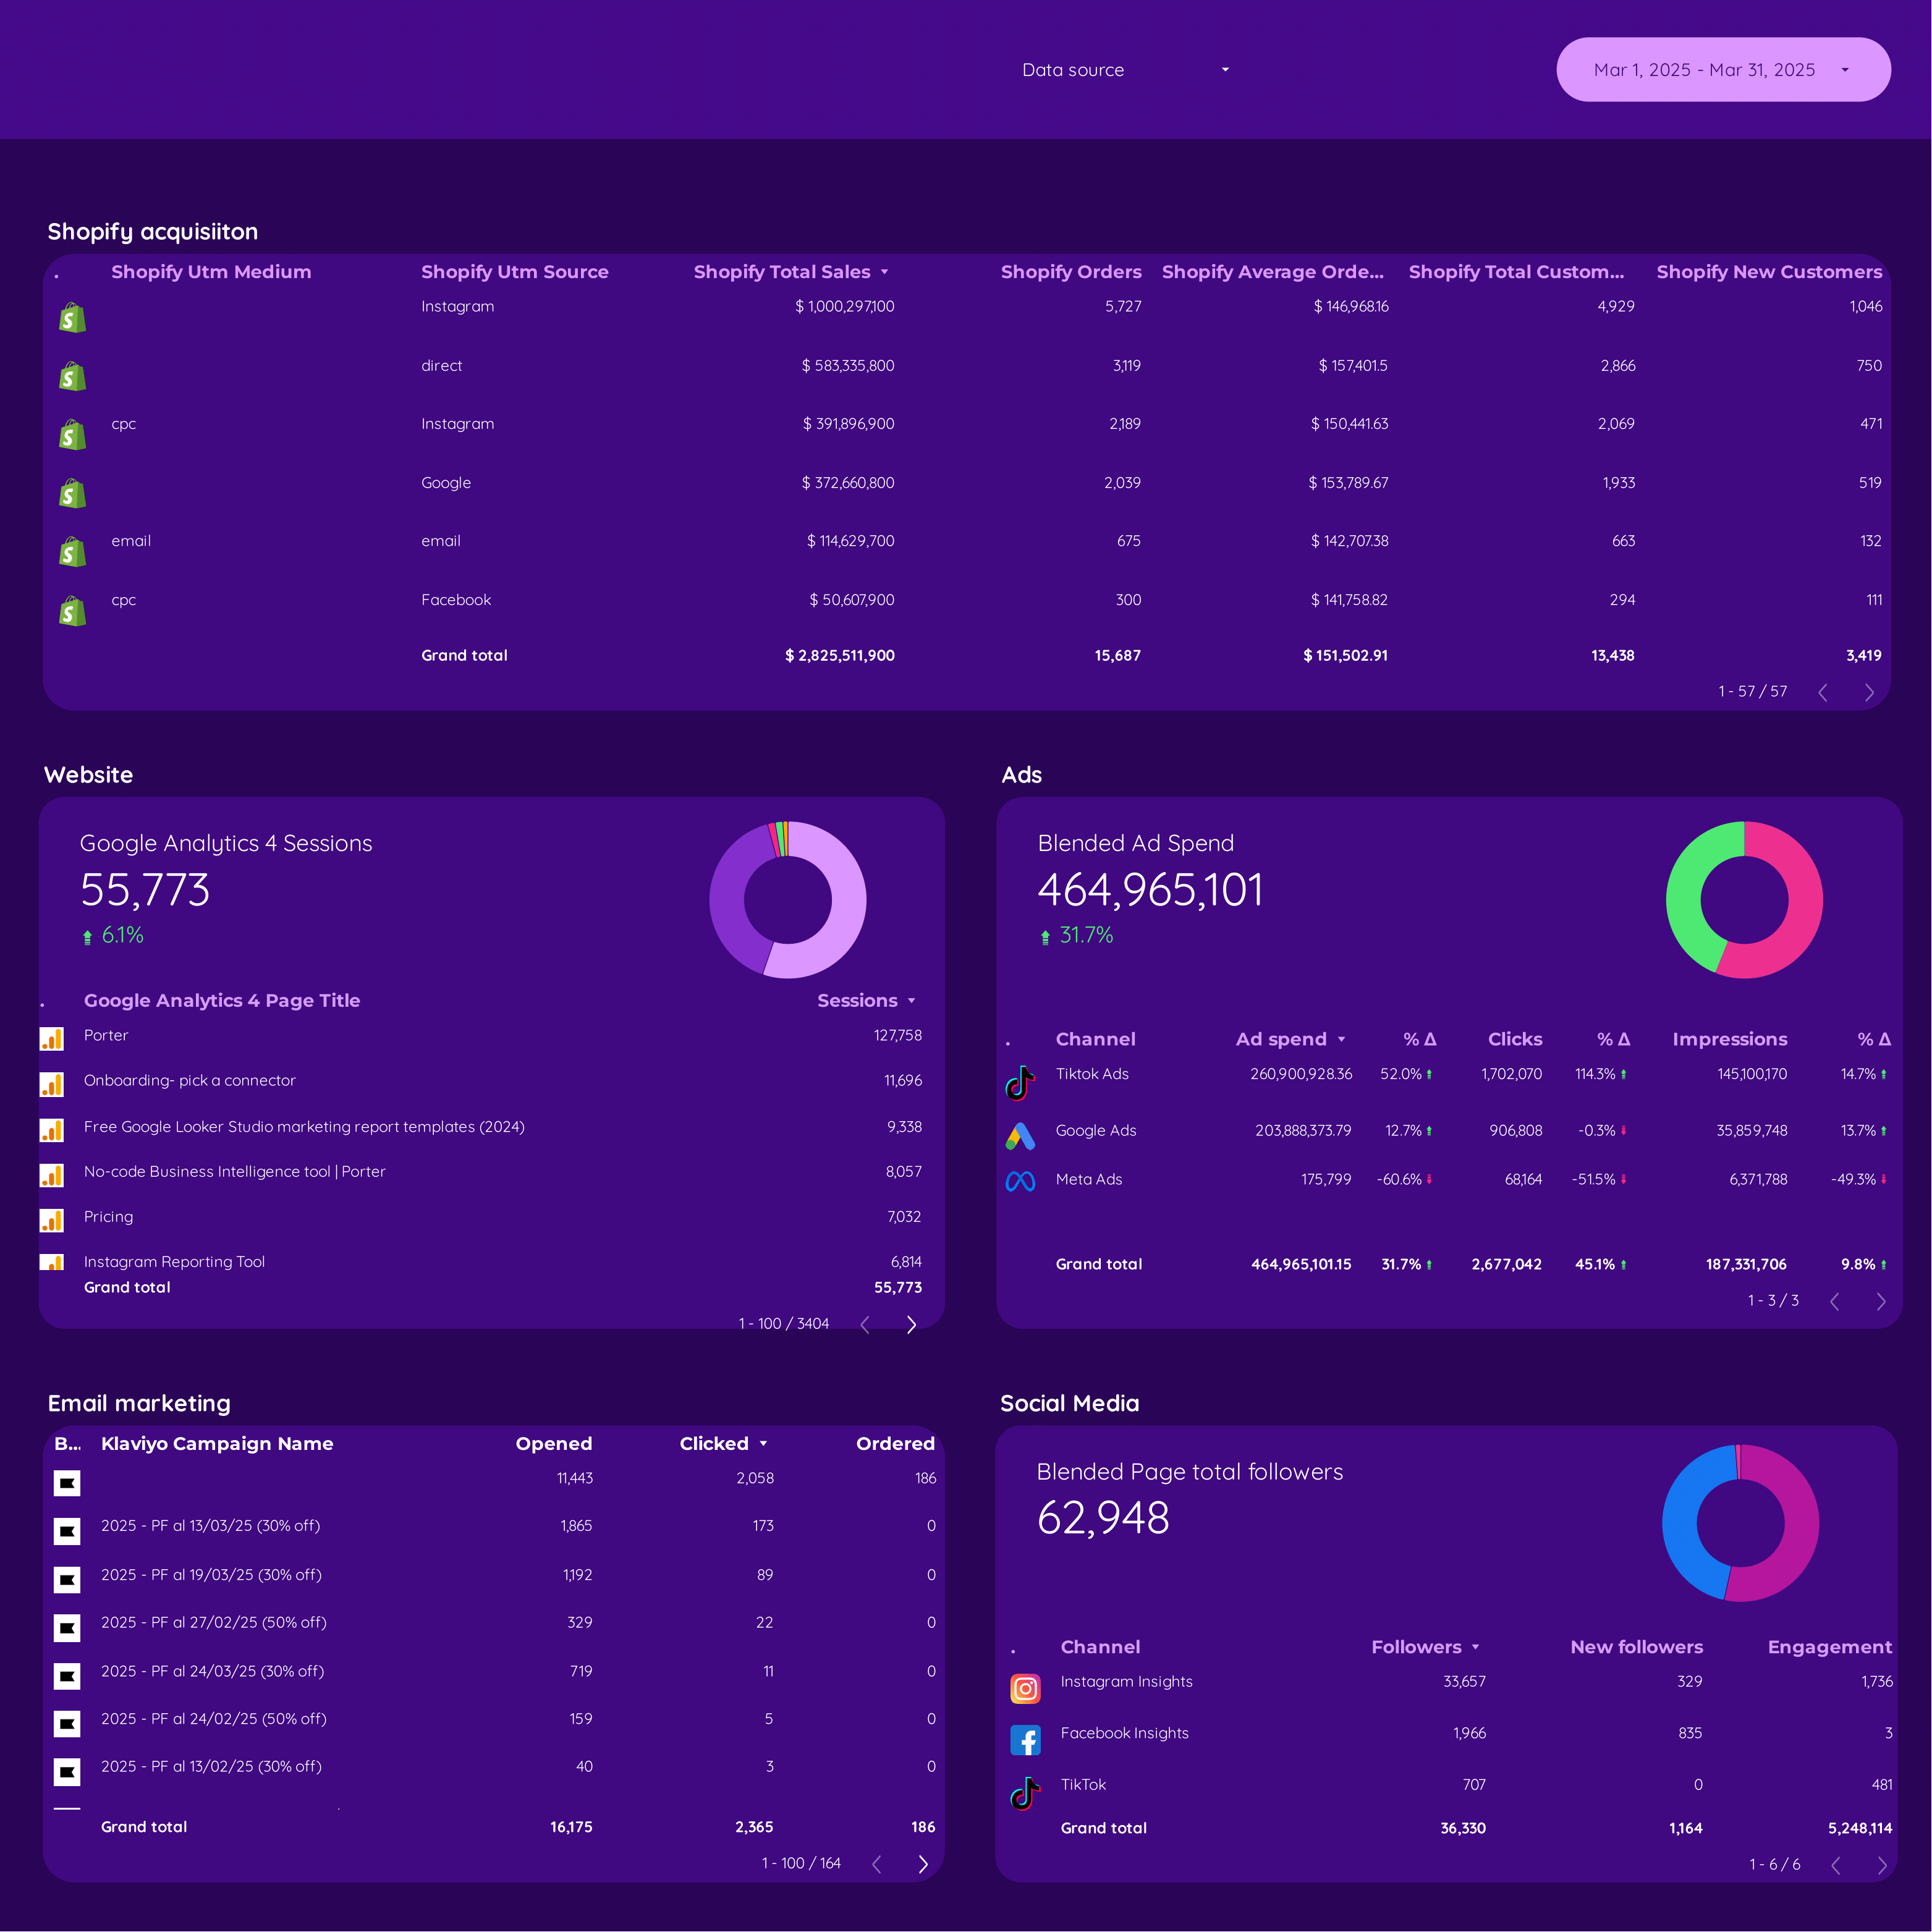Click Klaviyo flag icon for 13/03/25 campaign
Screen dimensions: 1932x1932
[x=67, y=1531]
